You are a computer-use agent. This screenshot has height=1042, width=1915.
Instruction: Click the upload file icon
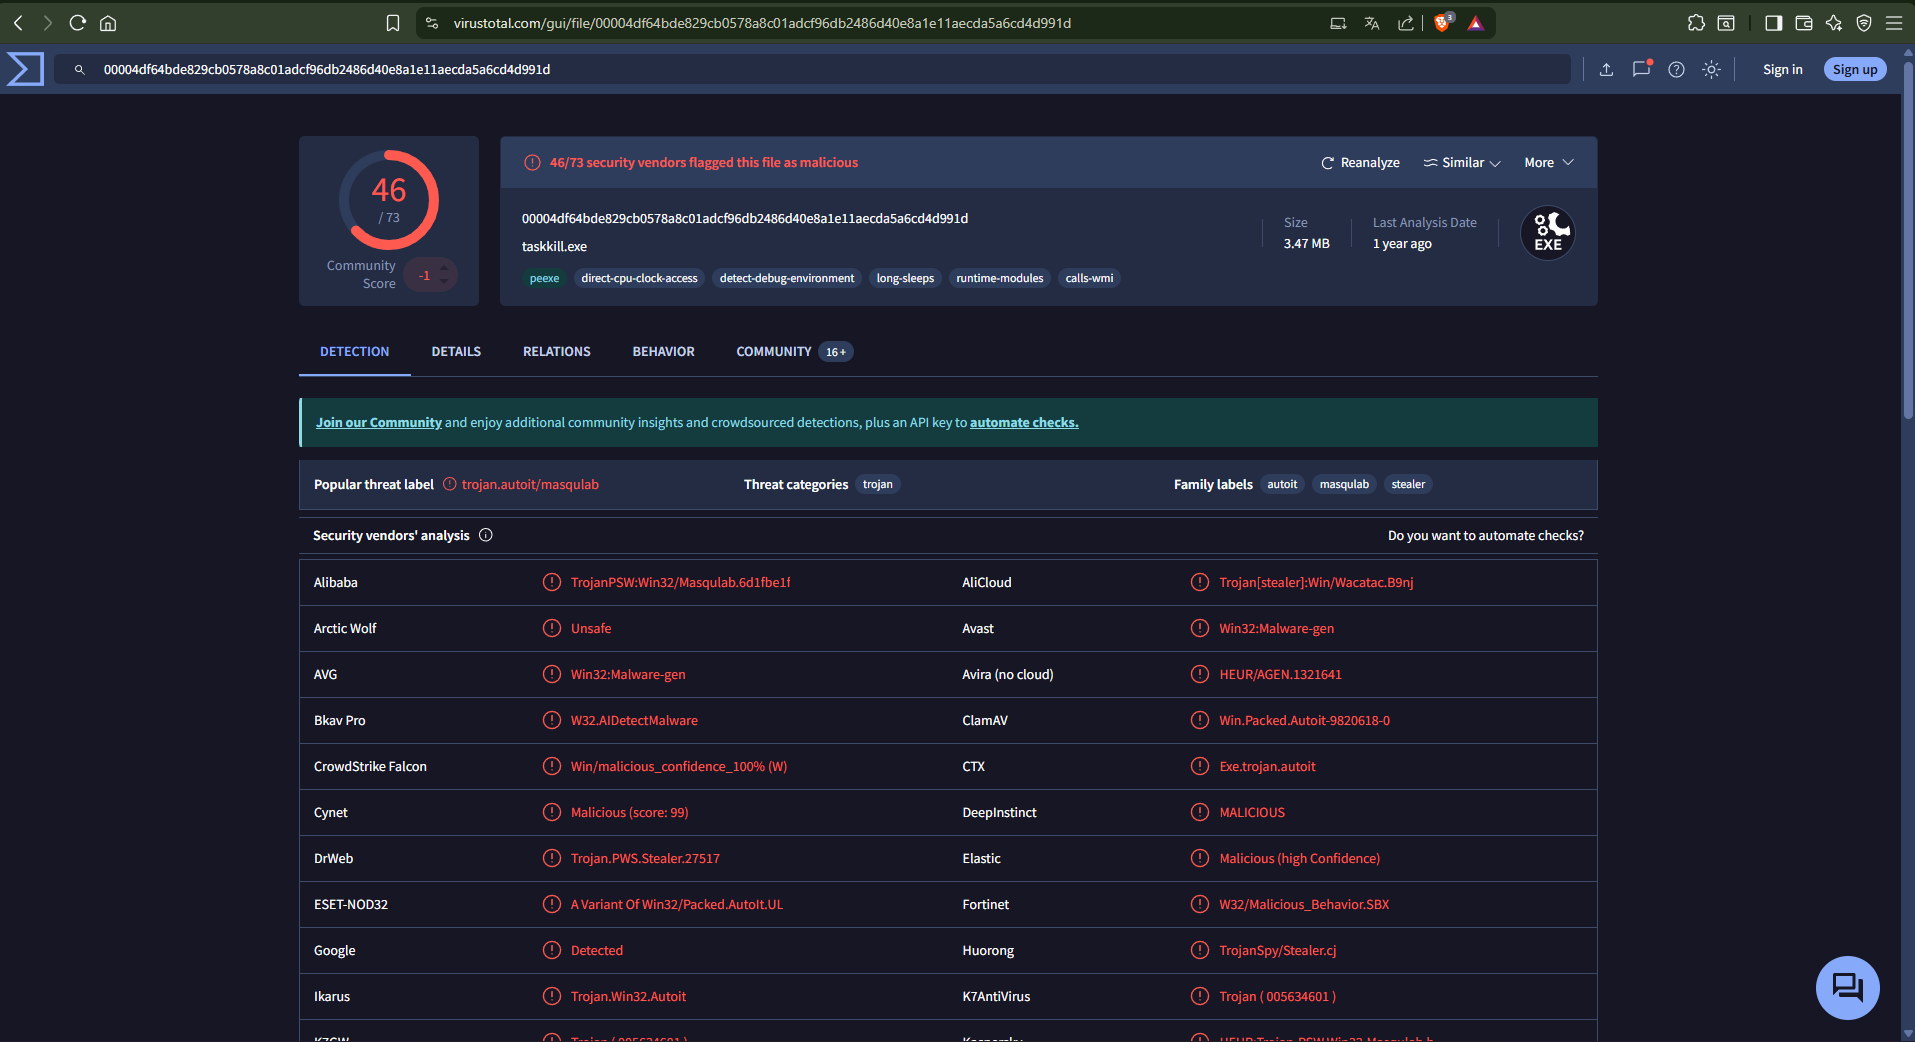pyautogui.click(x=1606, y=69)
